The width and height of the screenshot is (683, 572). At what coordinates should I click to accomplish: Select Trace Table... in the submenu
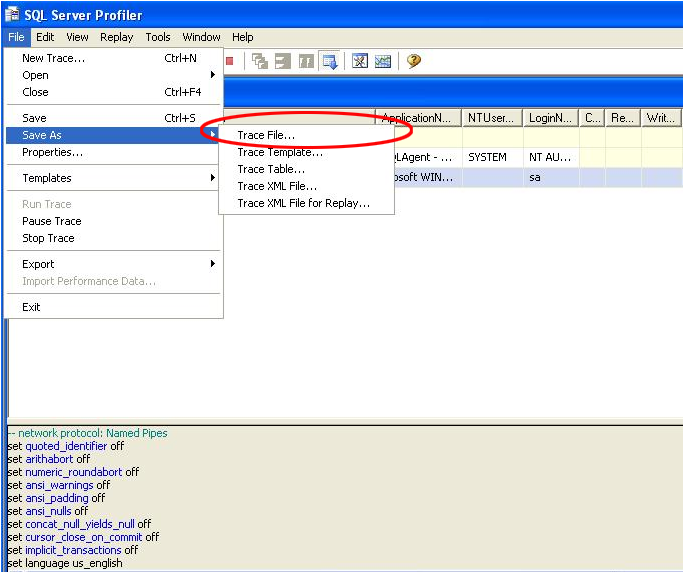point(271,169)
